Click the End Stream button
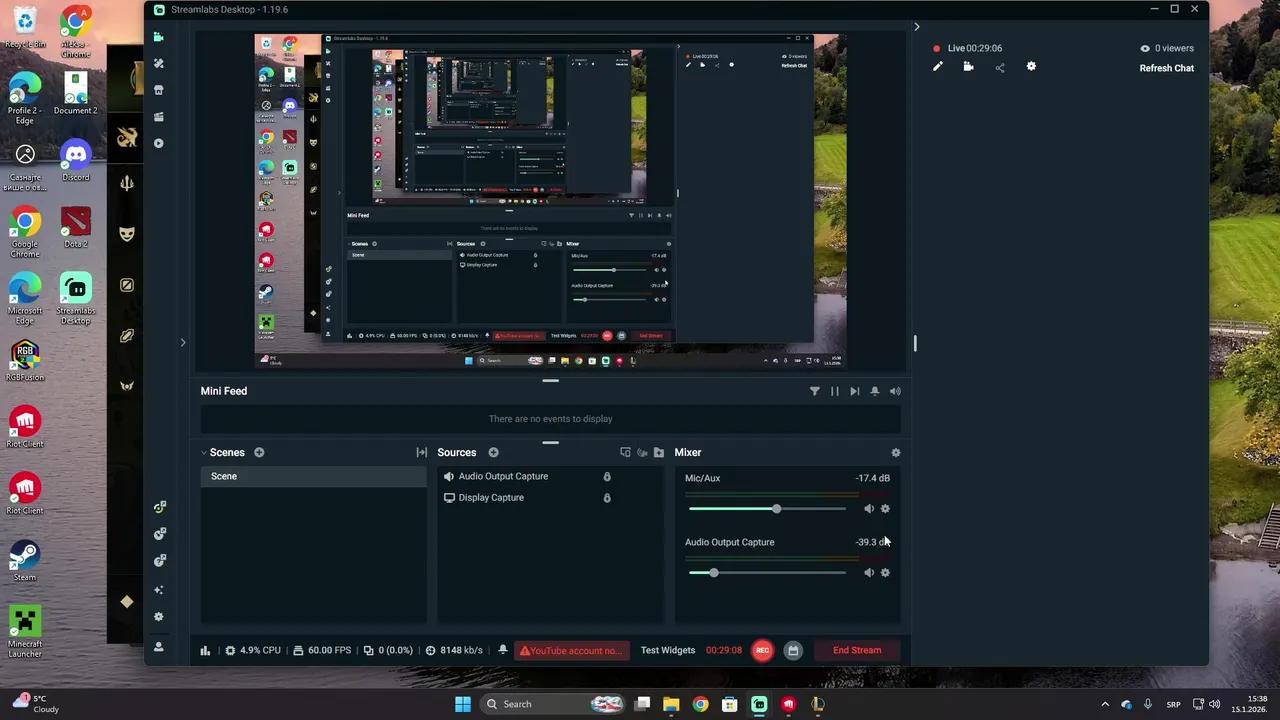 (x=857, y=651)
